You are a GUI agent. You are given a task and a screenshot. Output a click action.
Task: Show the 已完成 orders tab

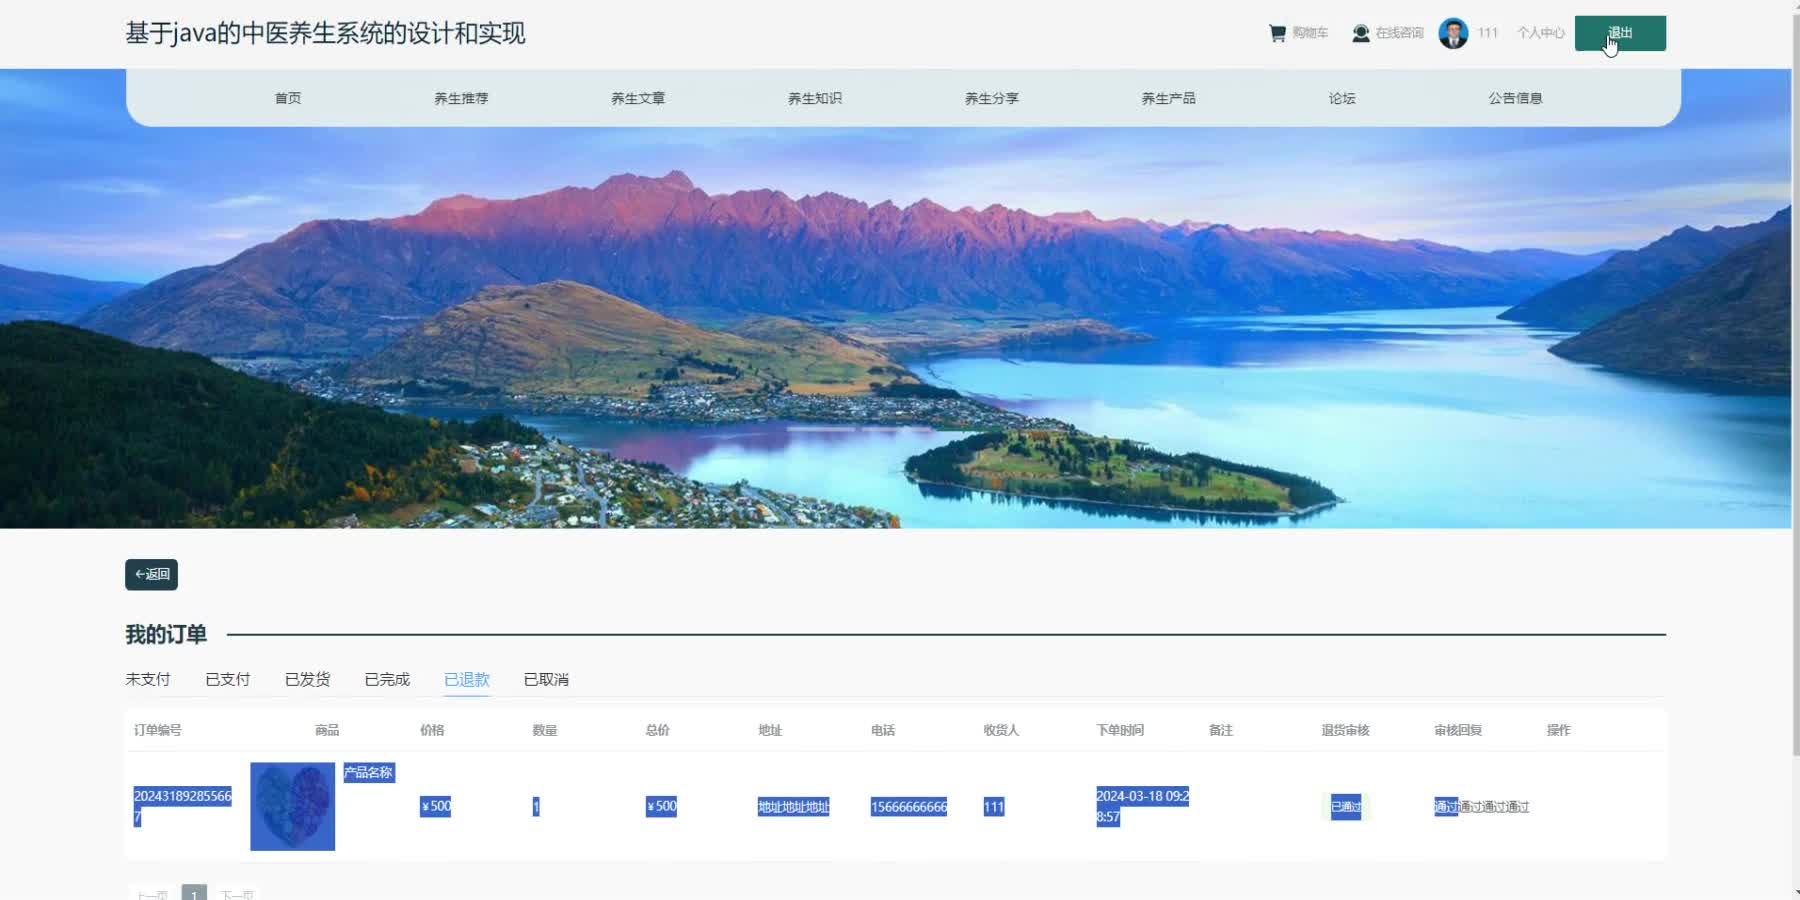(387, 679)
